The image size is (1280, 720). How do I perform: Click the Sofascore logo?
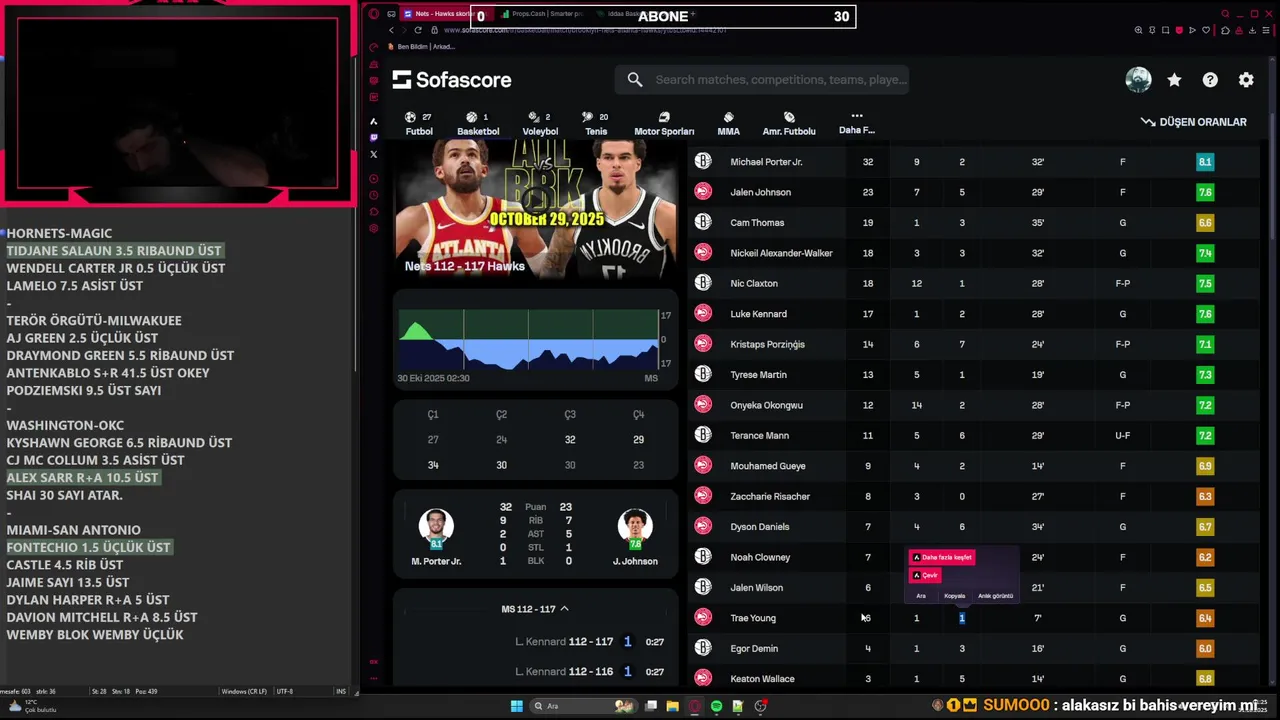click(x=451, y=80)
